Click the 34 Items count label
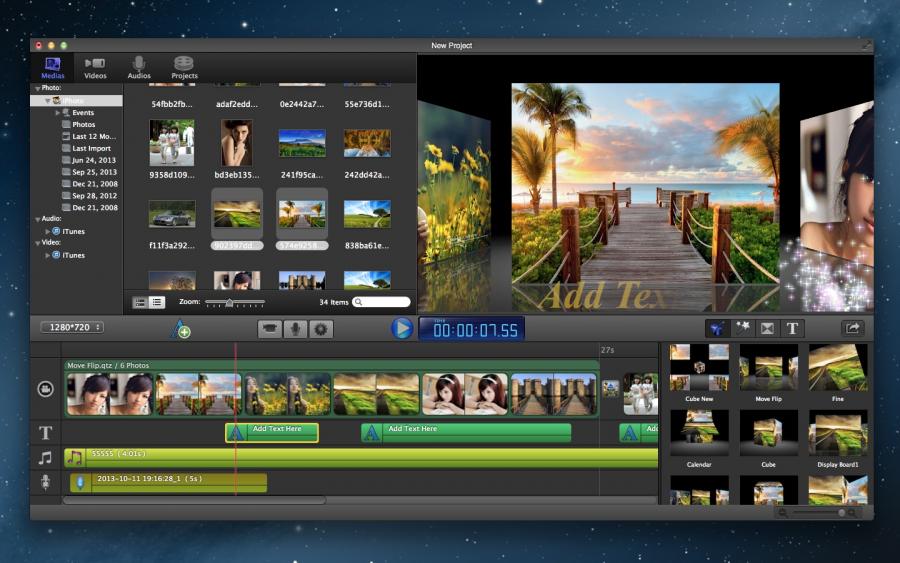Viewport: 900px width, 563px height. coord(334,302)
